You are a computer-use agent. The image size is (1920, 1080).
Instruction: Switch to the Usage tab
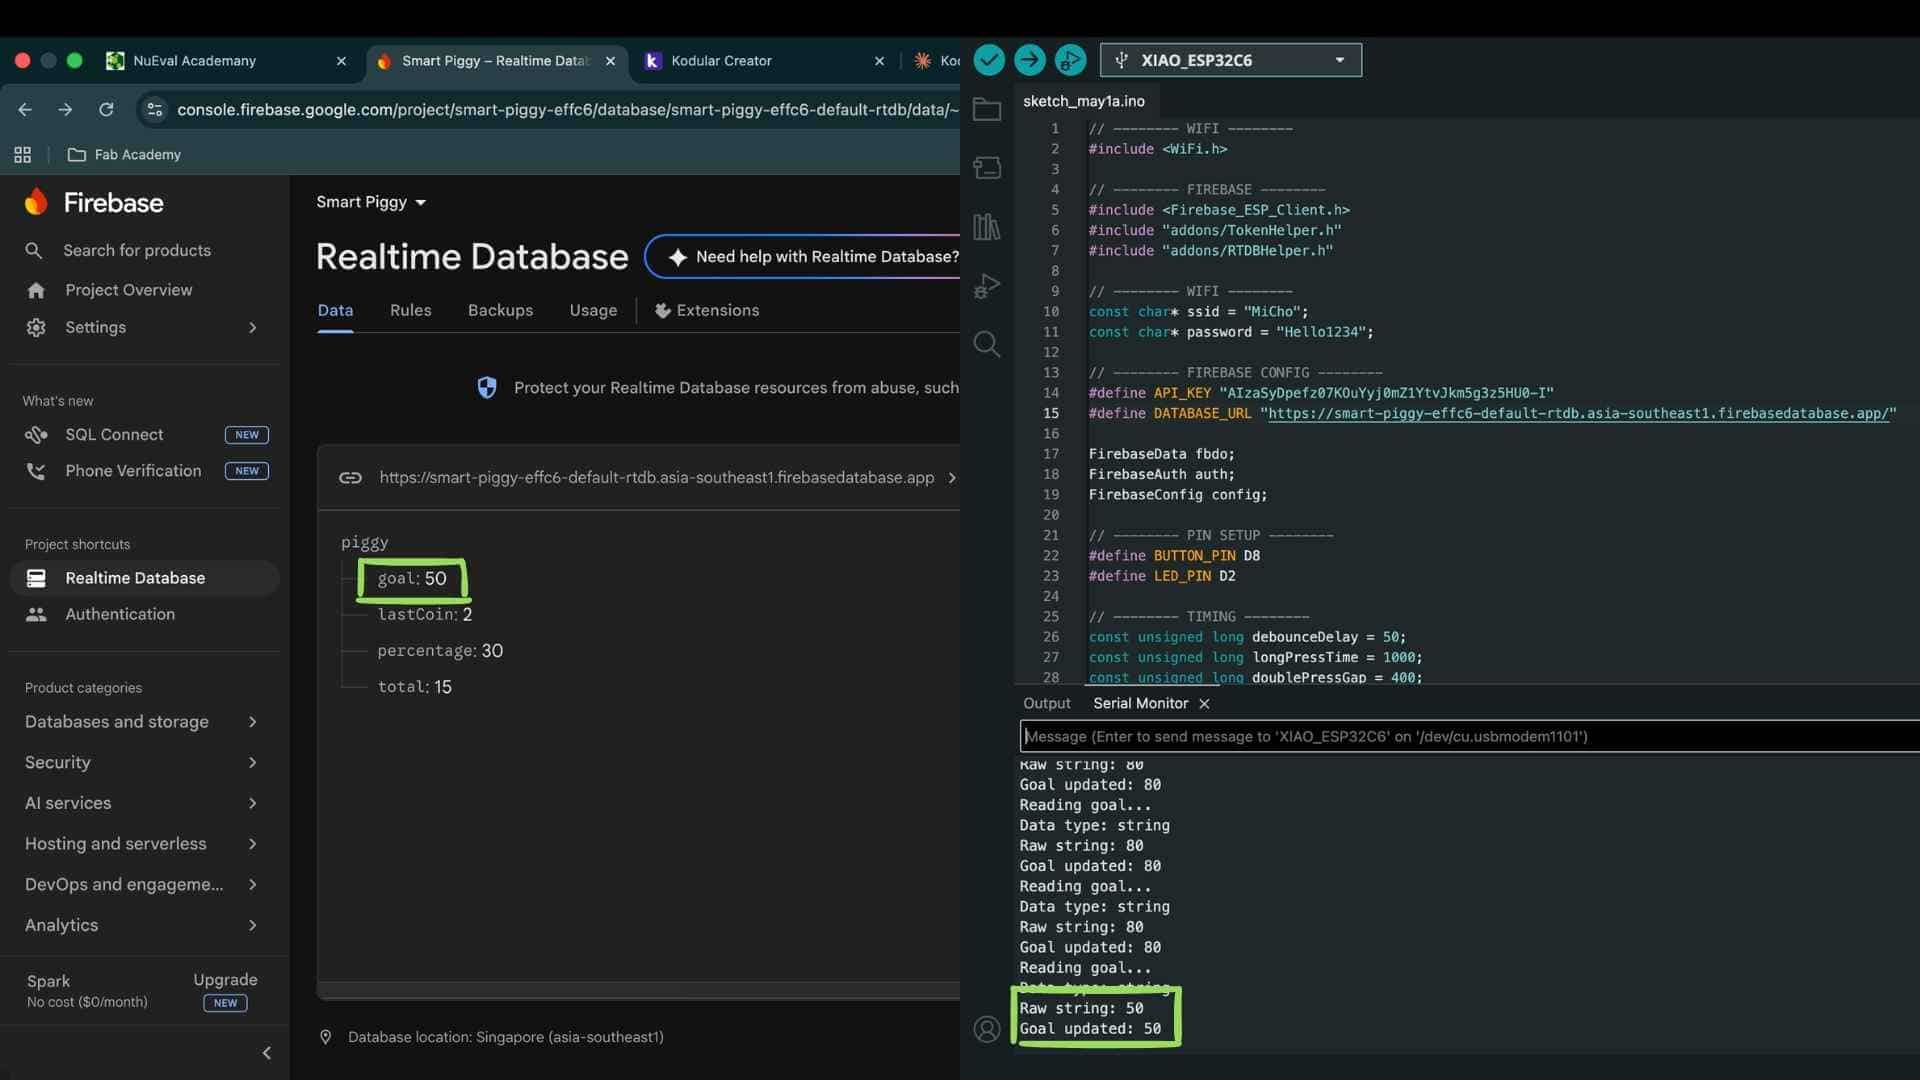(x=593, y=311)
